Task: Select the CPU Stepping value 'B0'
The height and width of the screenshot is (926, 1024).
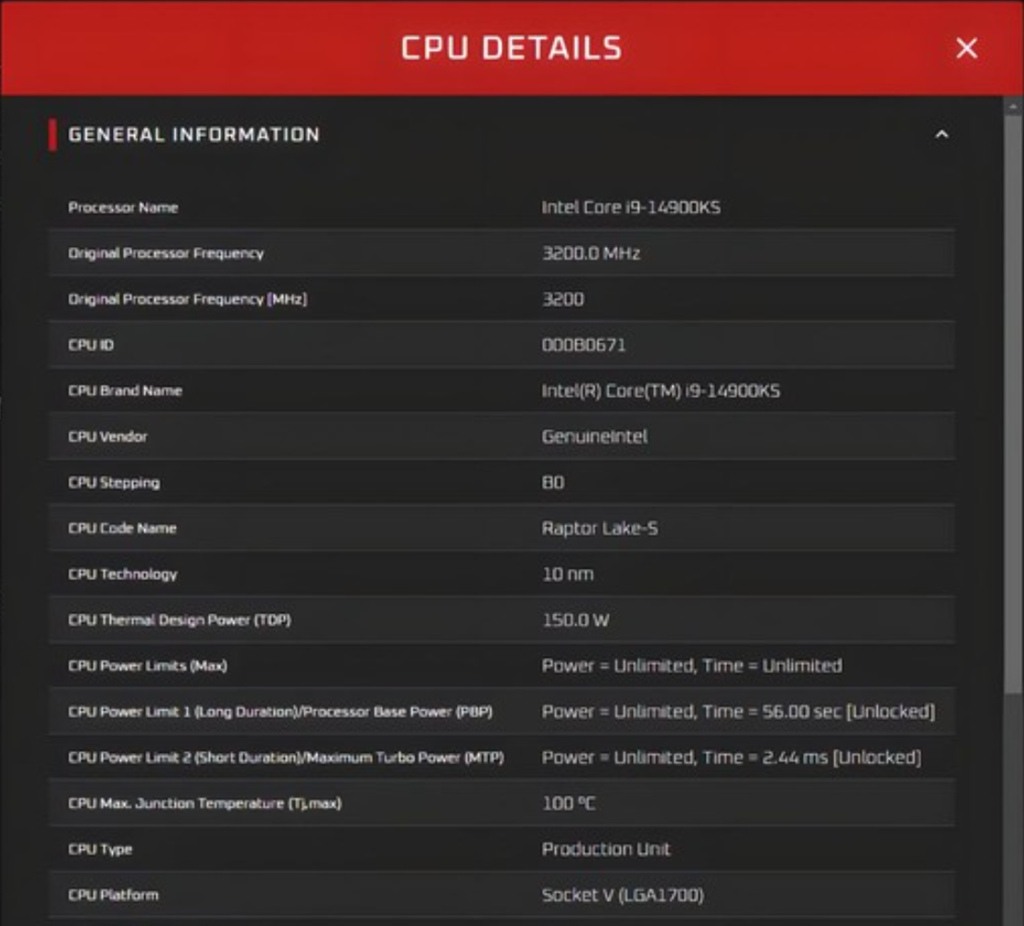Action: (553, 483)
